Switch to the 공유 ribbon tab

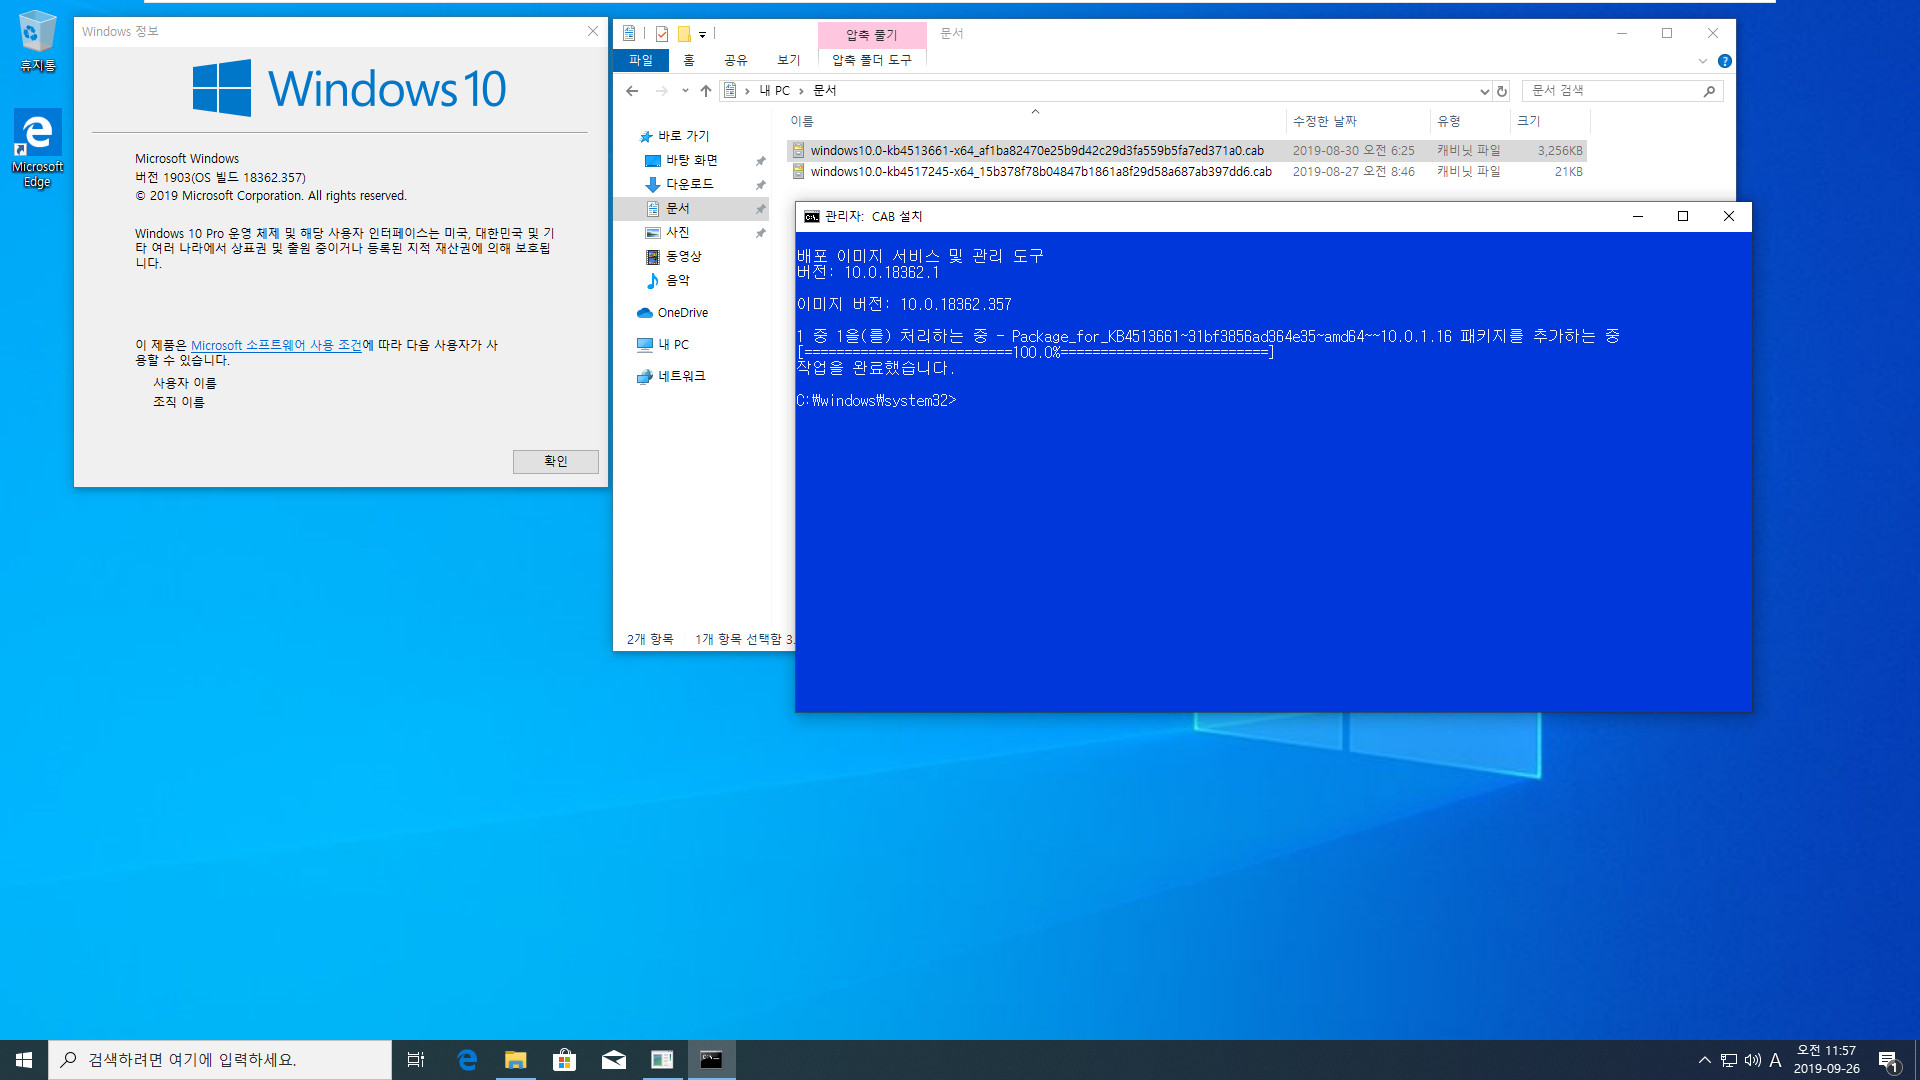(736, 60)
